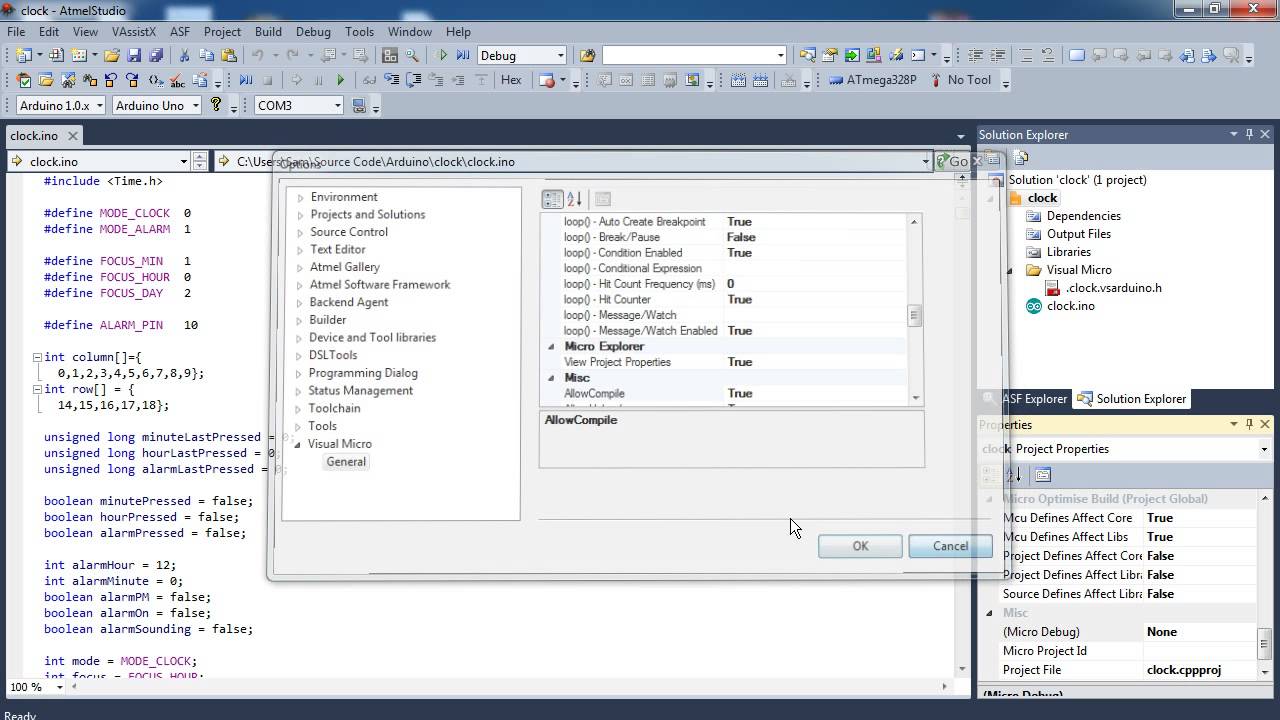This screenshot has width=1280, height=720.
Task: Select the Output Files node
Action: [1079, 234]
